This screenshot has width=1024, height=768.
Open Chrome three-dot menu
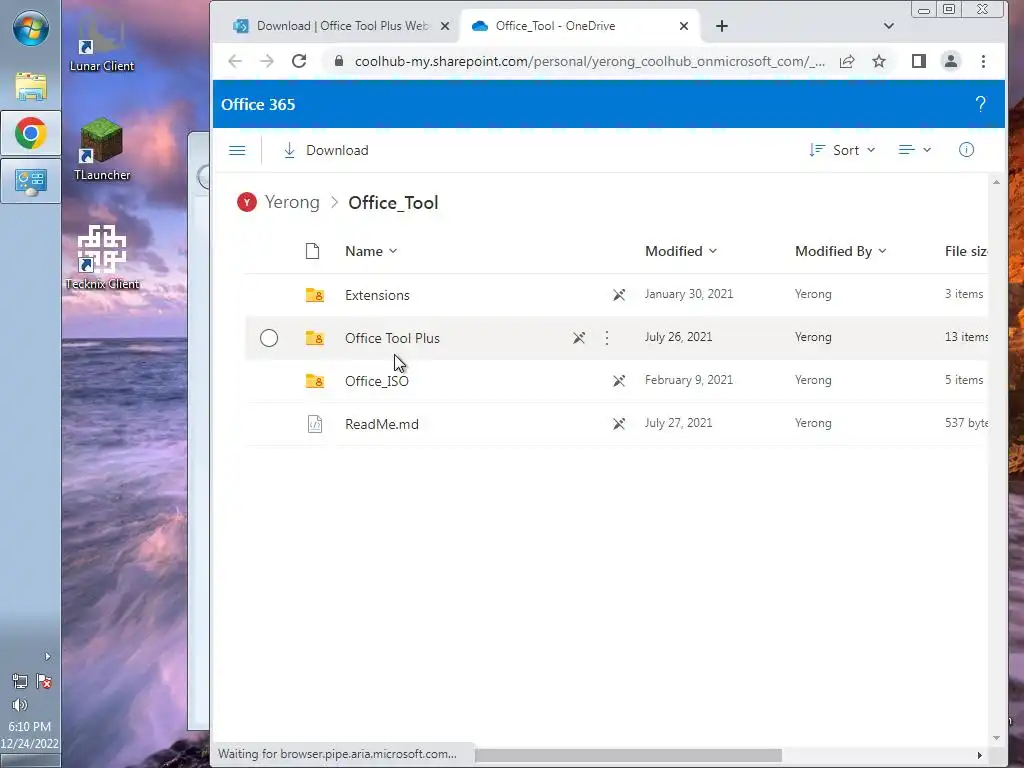(984, 61)
